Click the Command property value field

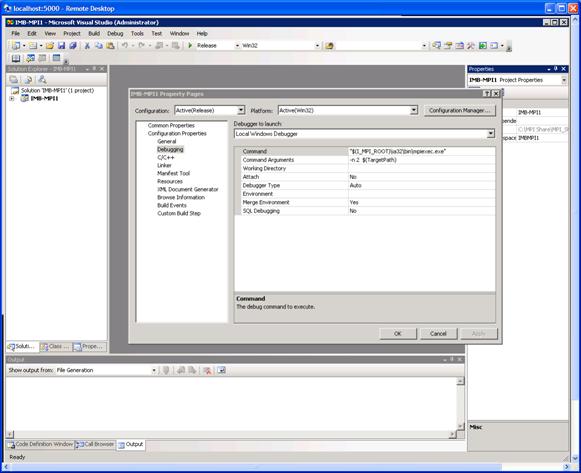pos(422,151)
